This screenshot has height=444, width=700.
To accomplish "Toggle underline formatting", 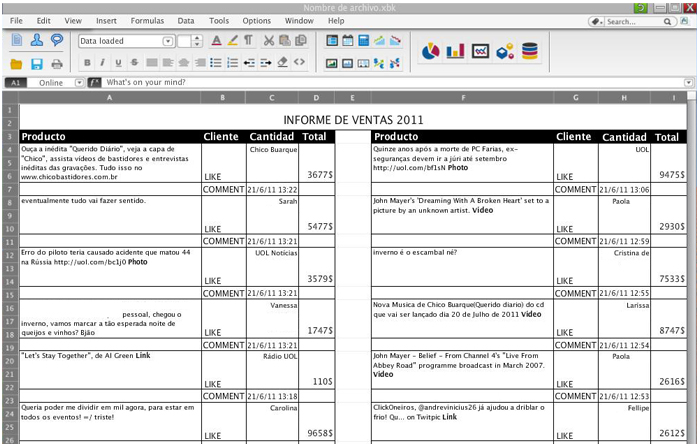I will (118, 62).
